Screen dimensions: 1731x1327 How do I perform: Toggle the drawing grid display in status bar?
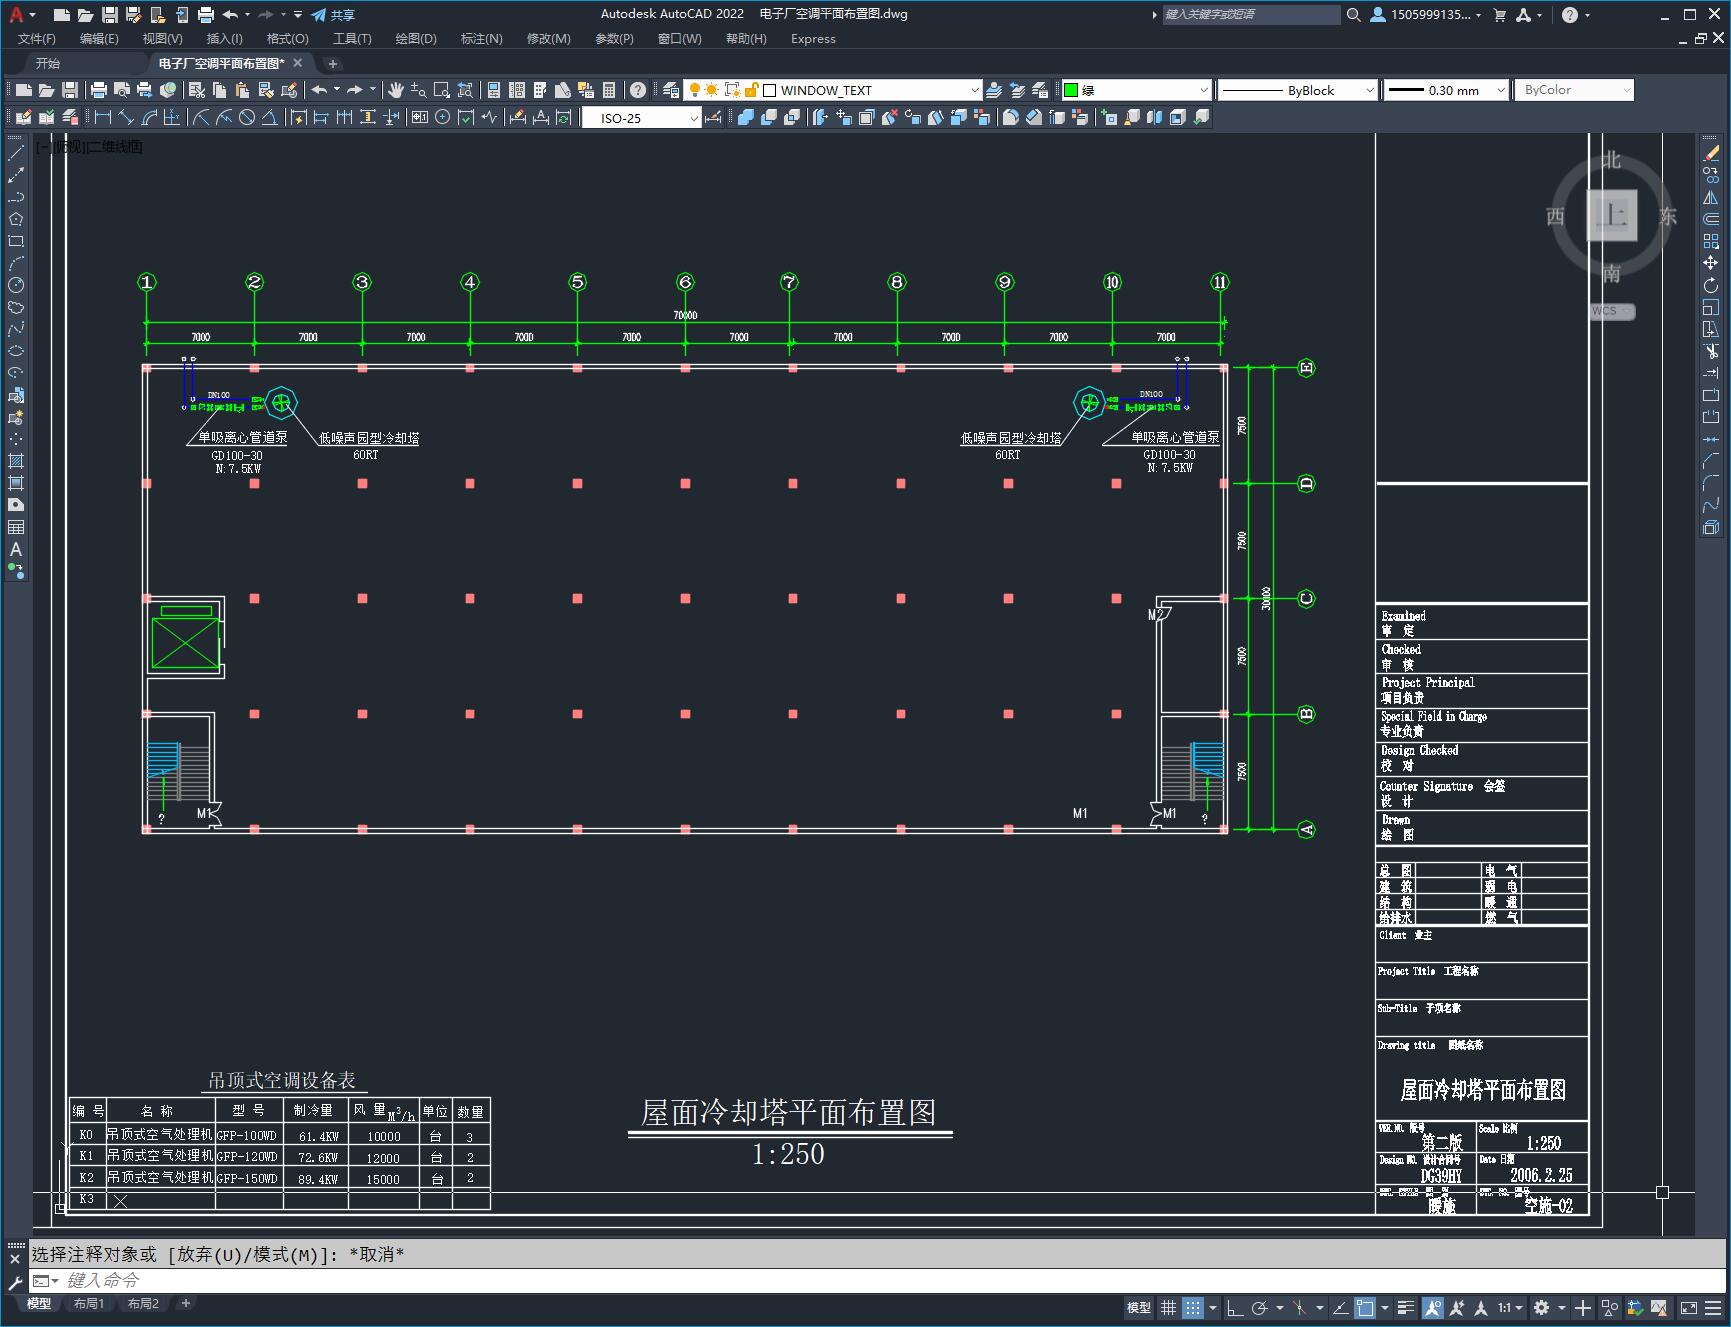point(1167,1307)
